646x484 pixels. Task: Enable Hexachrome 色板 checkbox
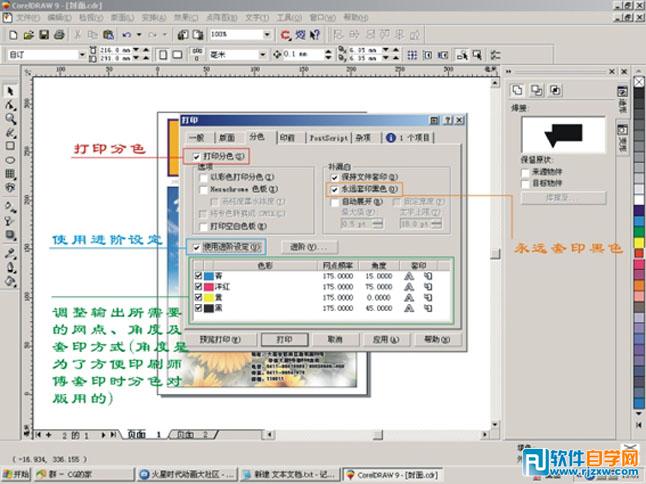tap(203, 190)
